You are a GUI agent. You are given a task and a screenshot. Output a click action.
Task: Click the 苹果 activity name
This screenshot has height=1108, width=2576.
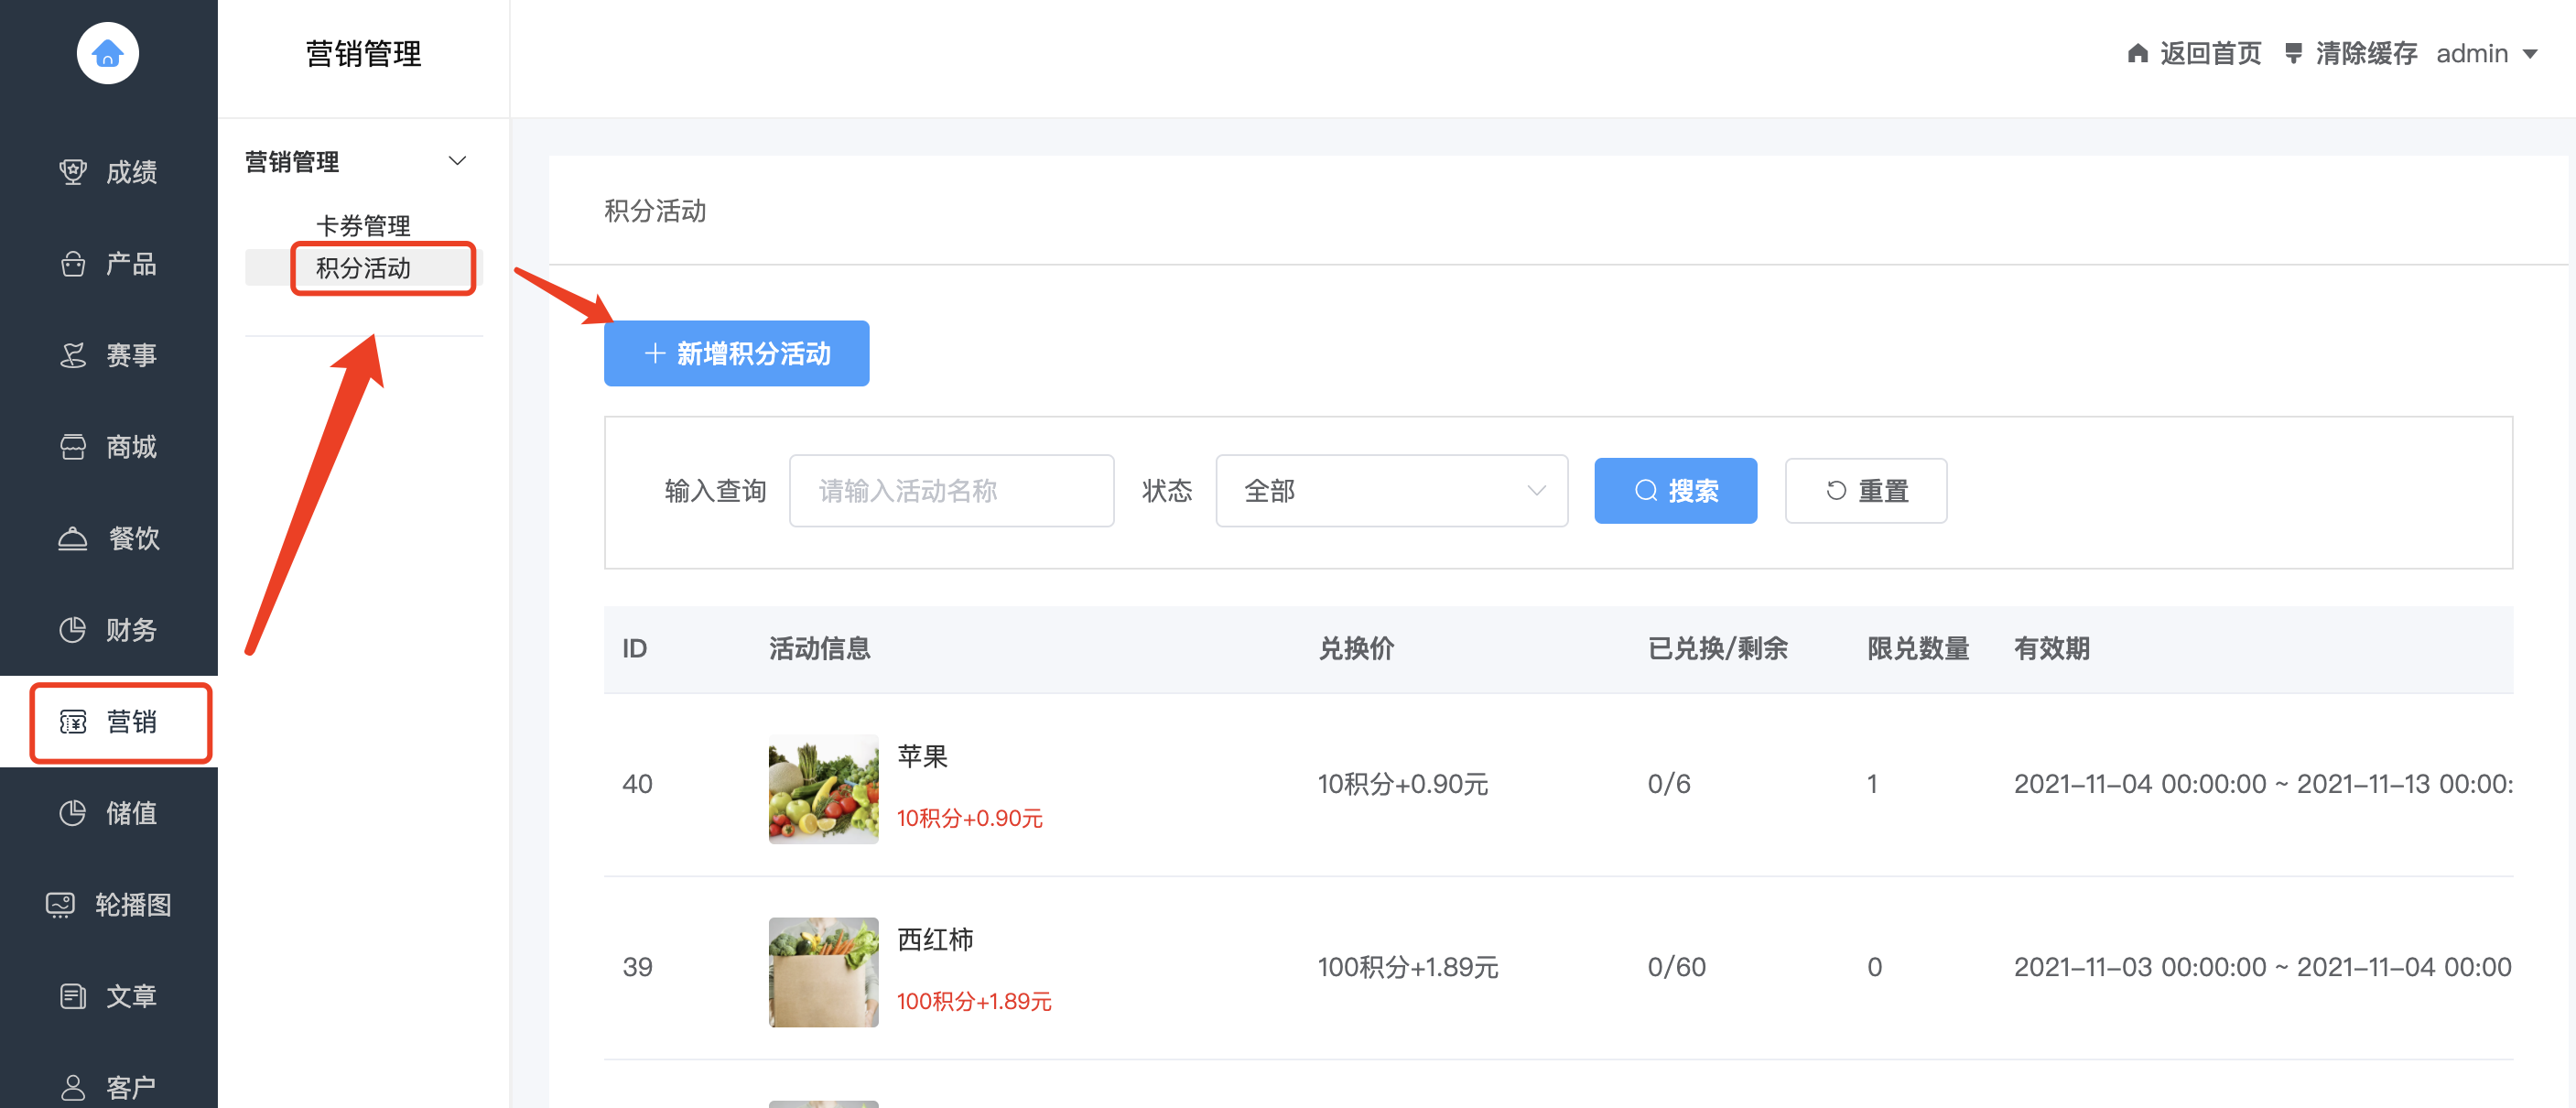tap(921, 756)
